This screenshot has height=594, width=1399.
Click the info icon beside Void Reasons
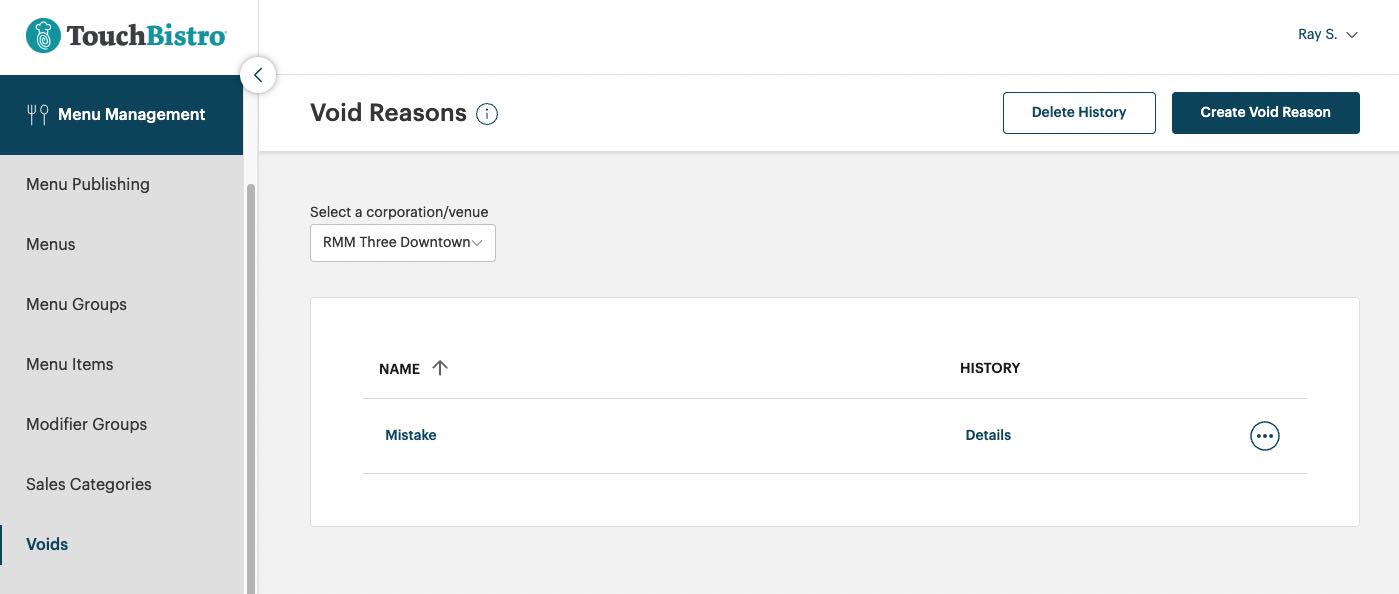click(x=486, y=113)
